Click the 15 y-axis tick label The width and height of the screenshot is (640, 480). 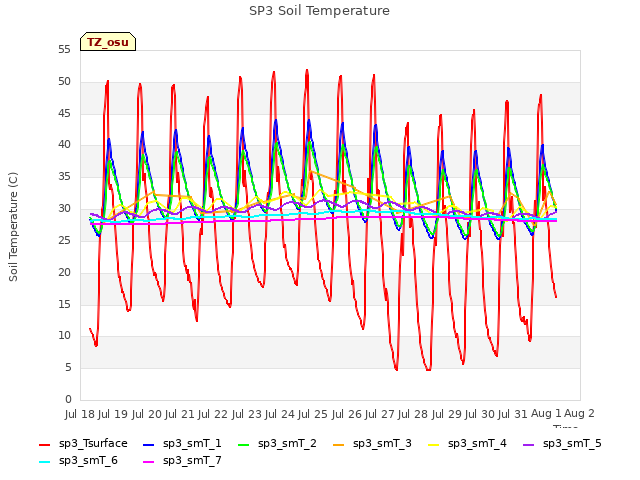point(64,304)
